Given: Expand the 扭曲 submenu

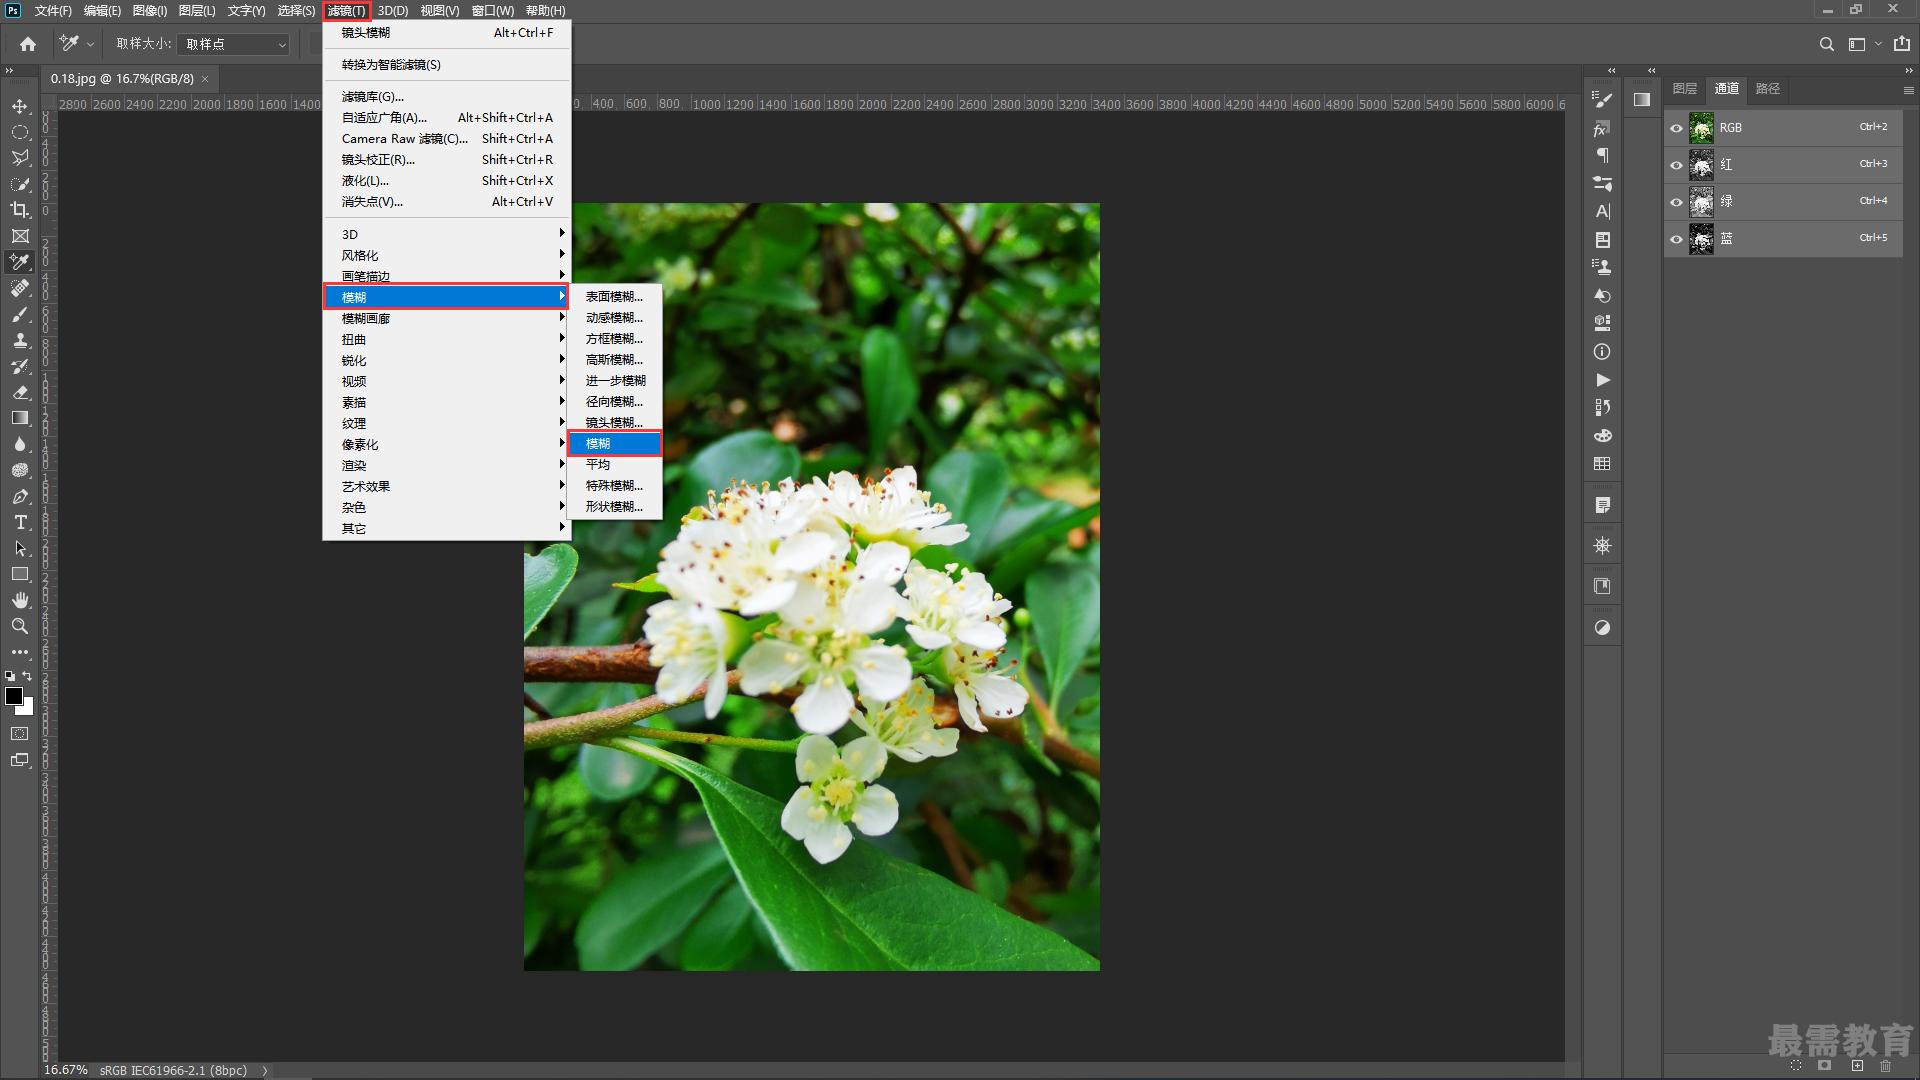Looking at the screenshot, I should 446,339.
